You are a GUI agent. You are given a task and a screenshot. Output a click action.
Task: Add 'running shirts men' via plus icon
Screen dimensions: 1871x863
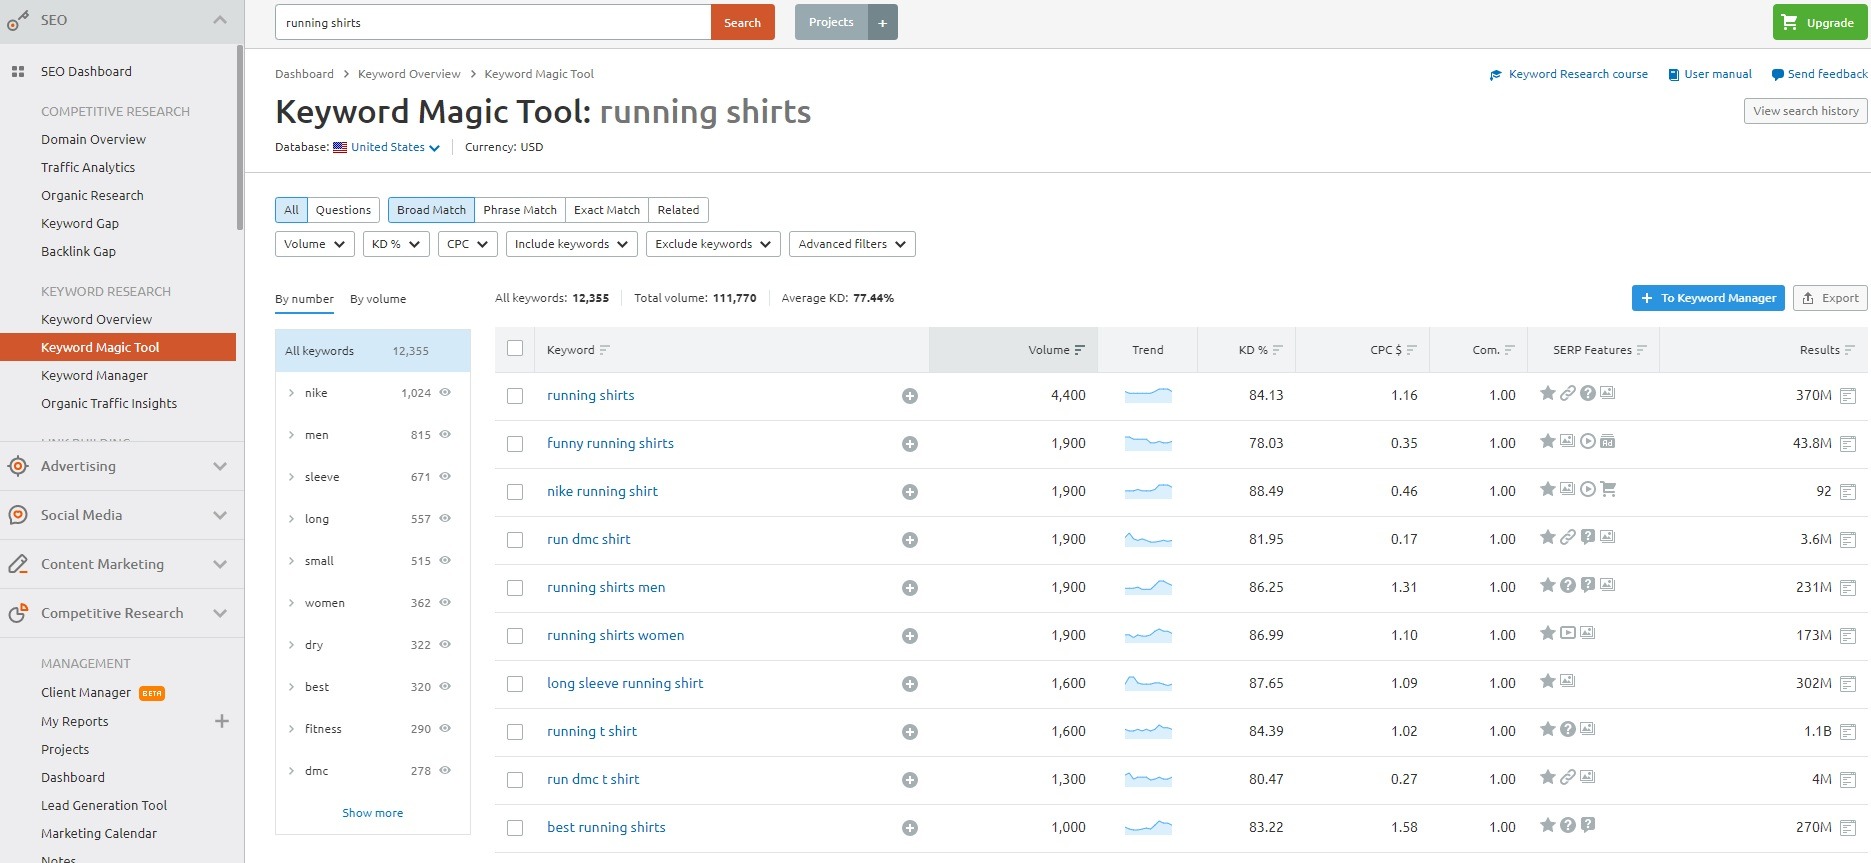tap(910, 588)
